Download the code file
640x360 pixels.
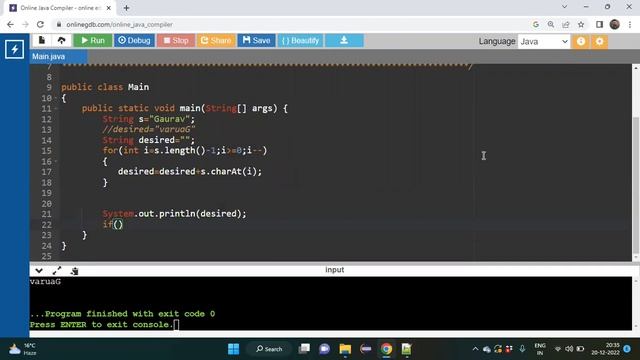(344, 40)
